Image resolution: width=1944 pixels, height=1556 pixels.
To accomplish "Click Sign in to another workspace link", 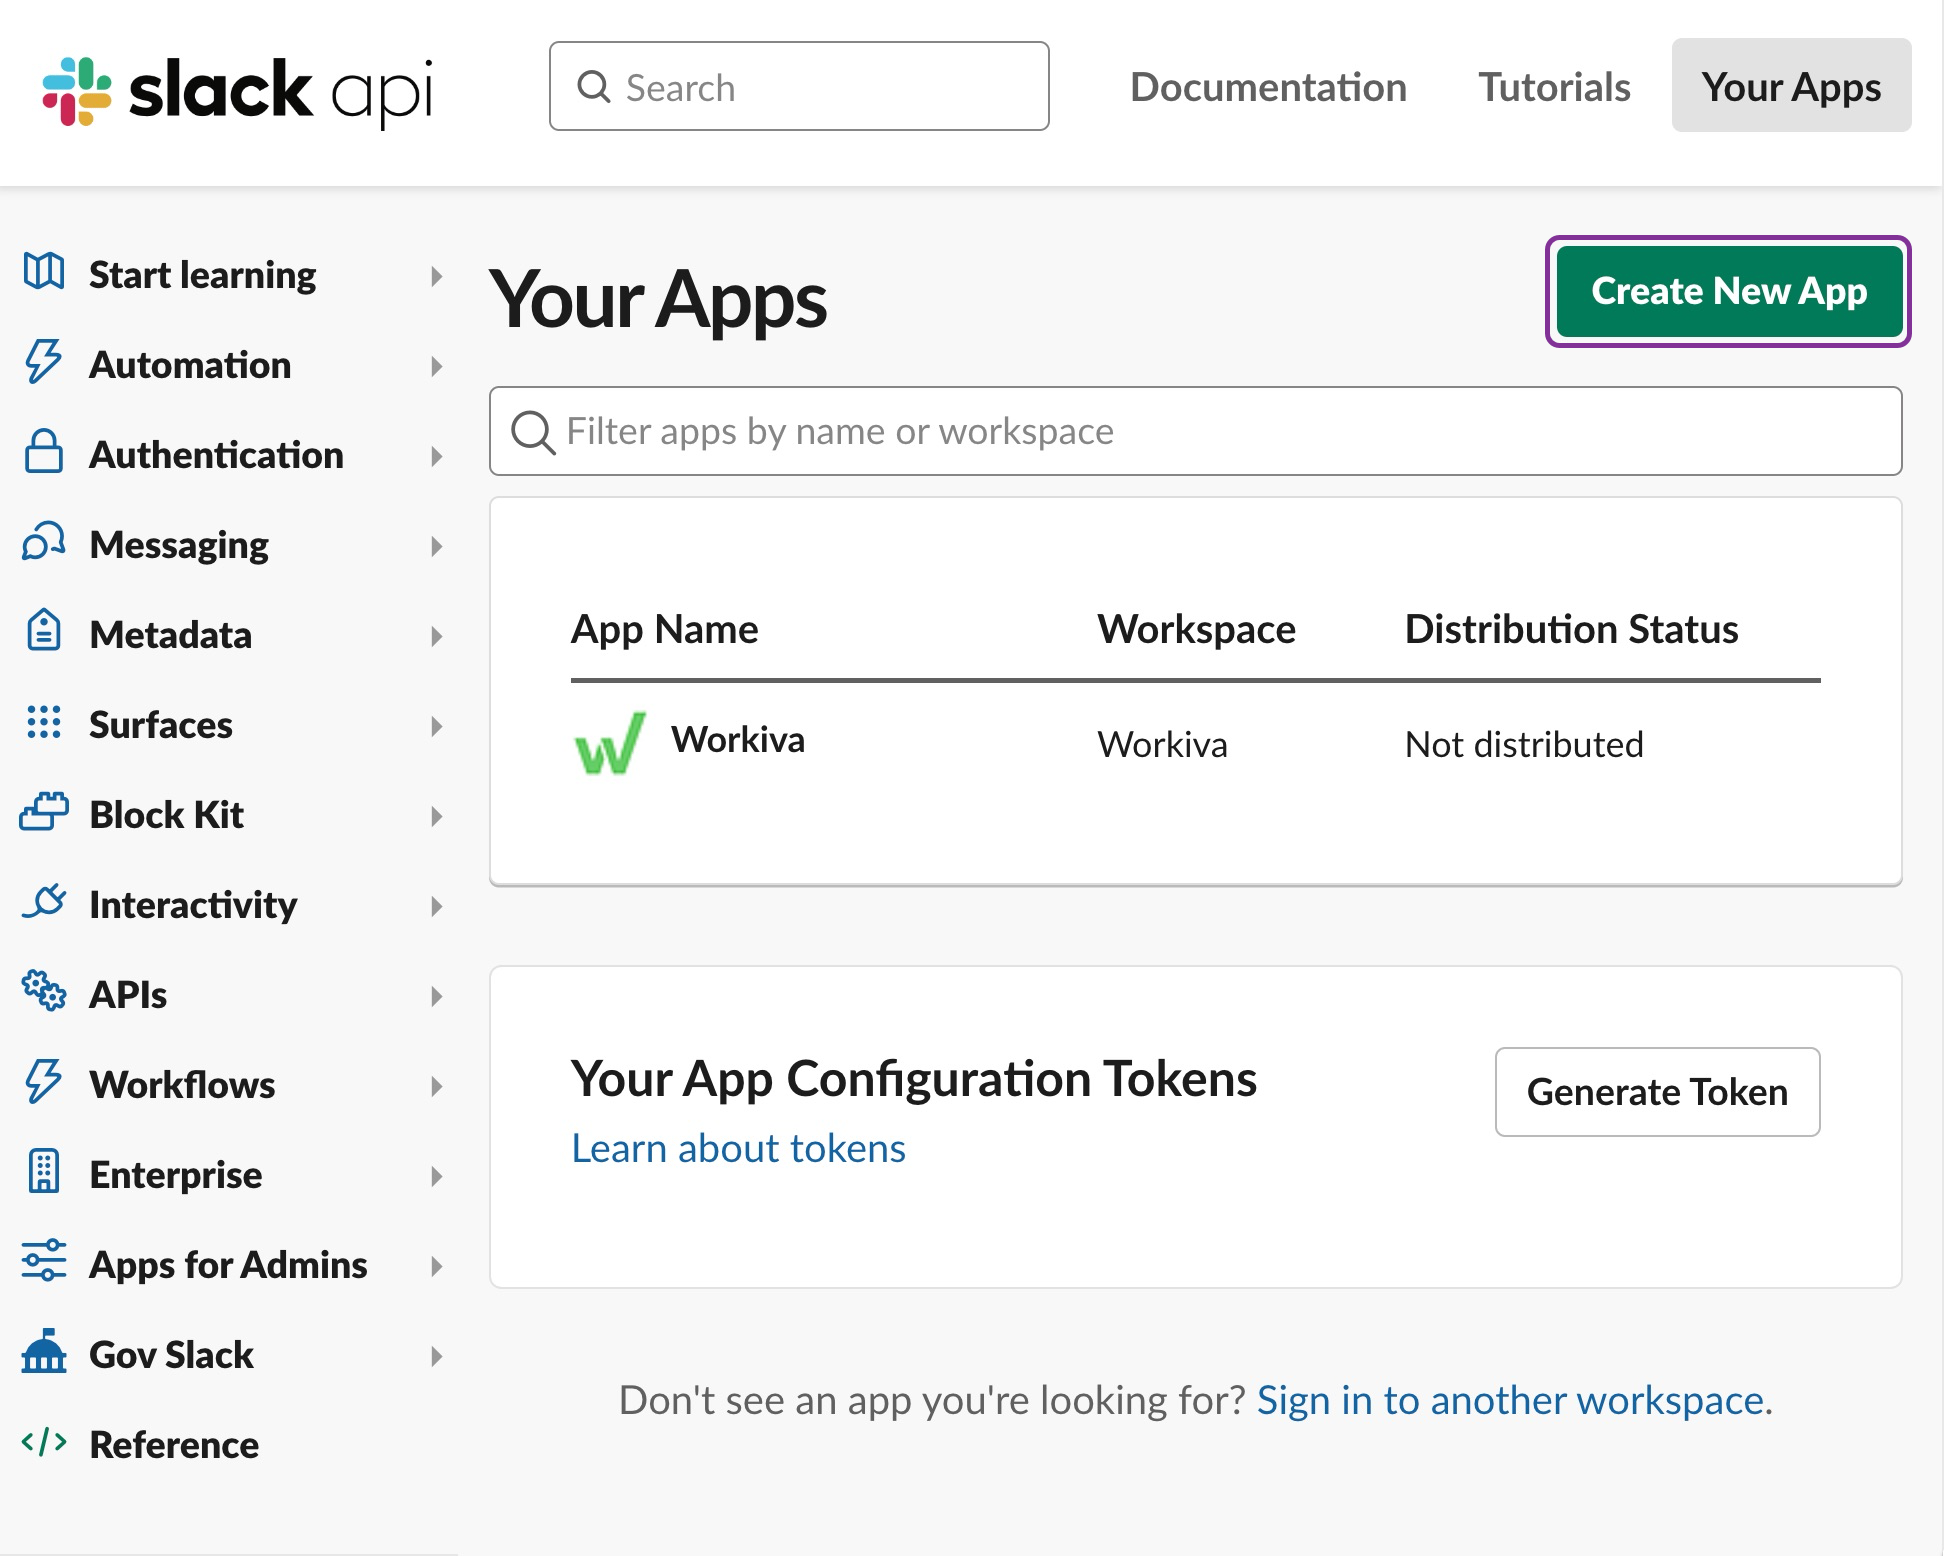I will [1510, 1400].
